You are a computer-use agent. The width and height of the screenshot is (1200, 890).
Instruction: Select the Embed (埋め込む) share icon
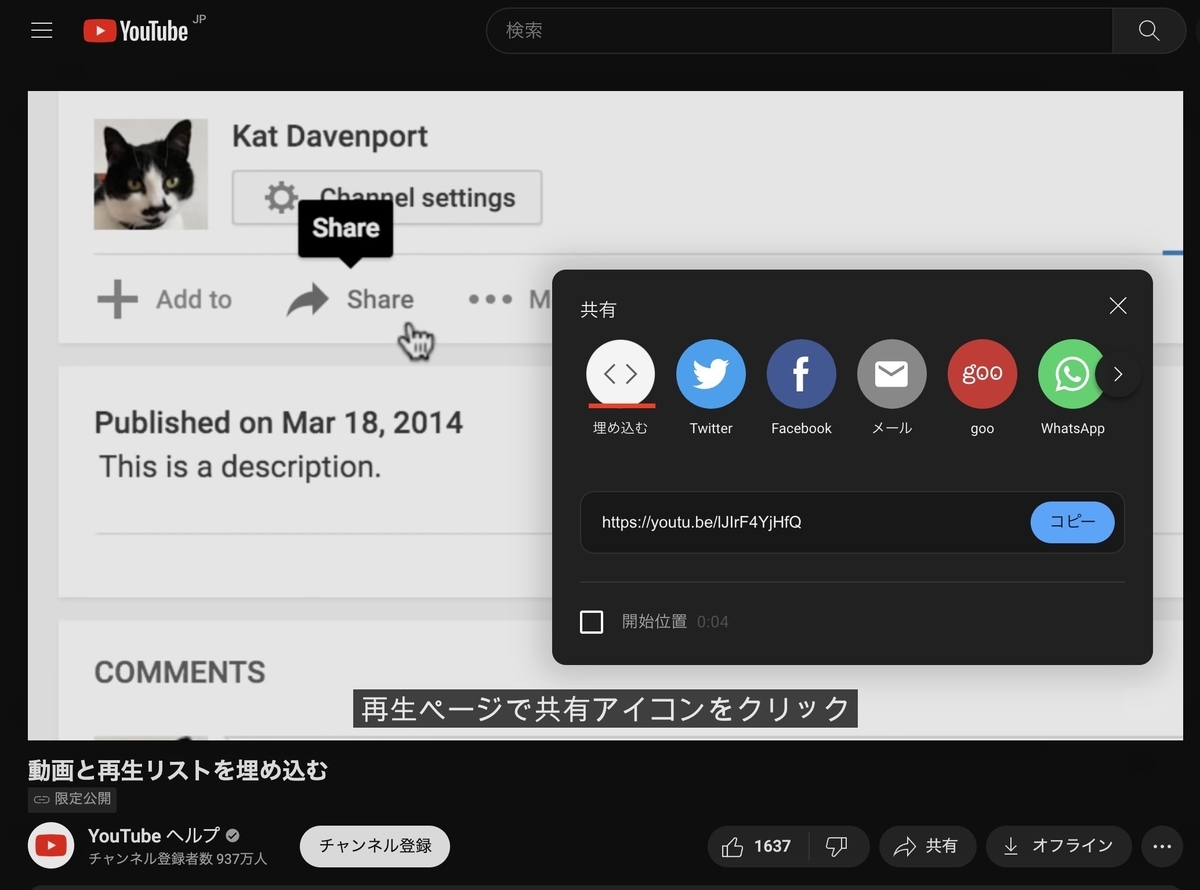pyautogui.click(x=620, y=374)
